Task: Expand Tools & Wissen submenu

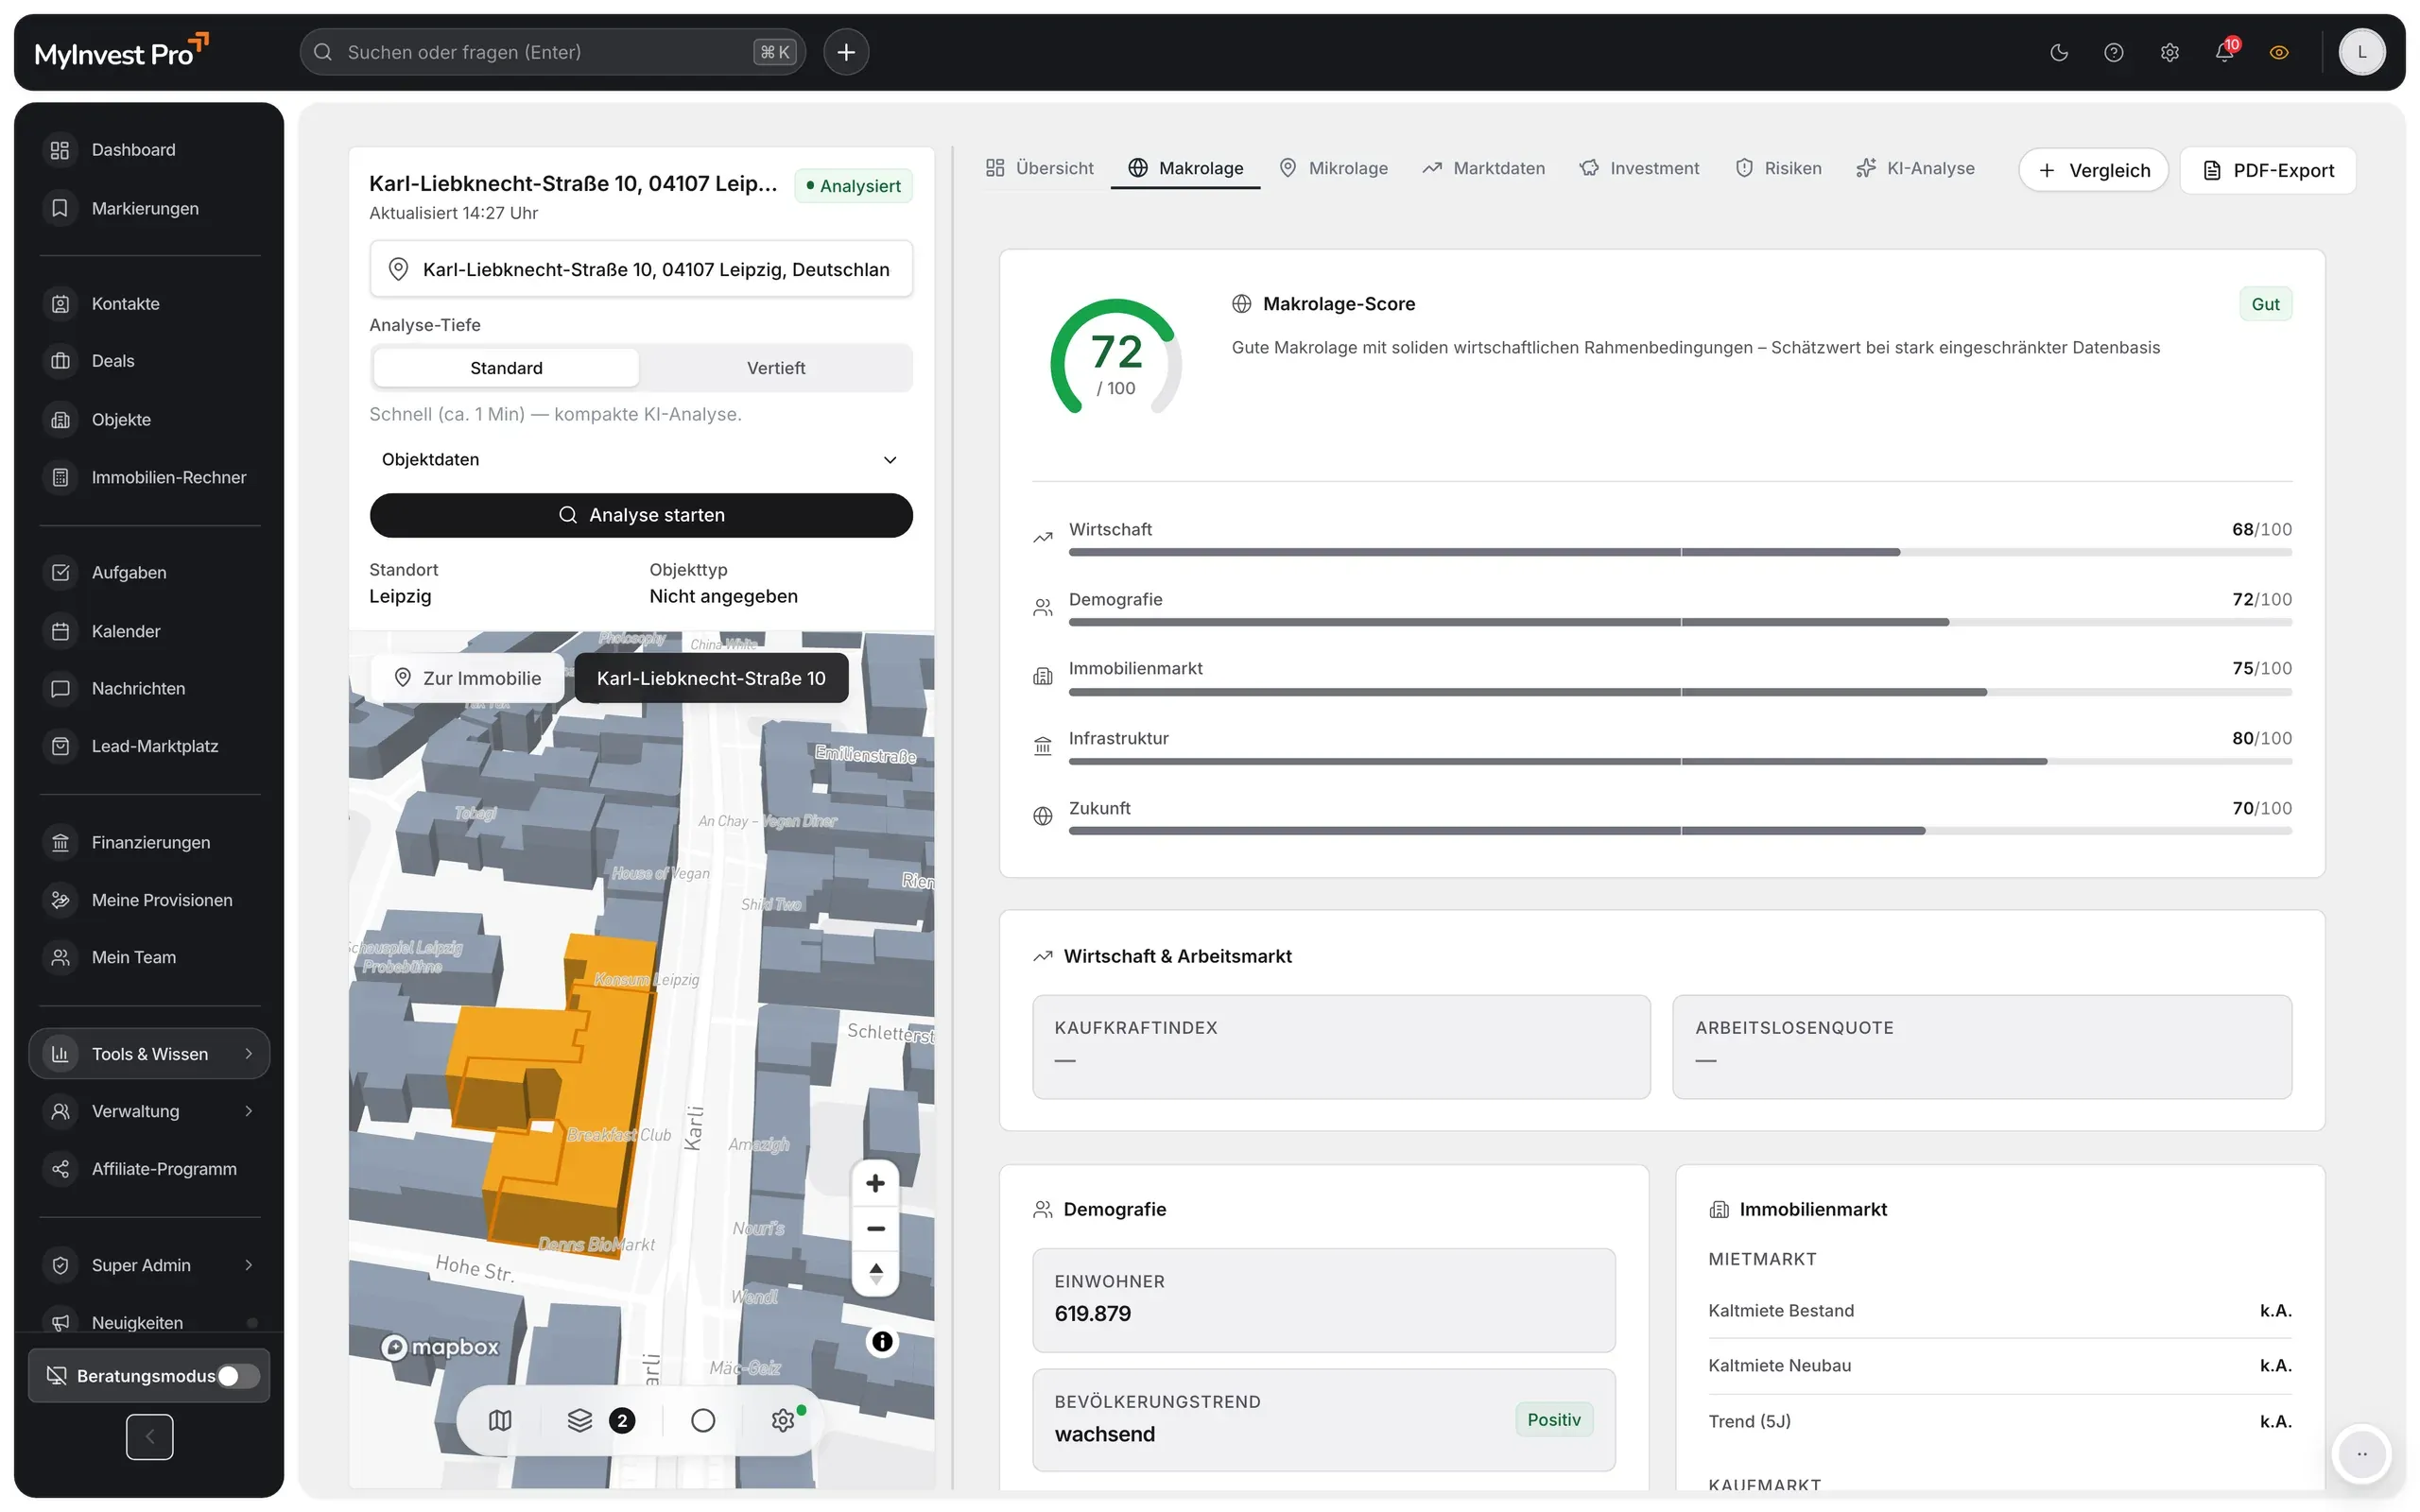Action: click(x=149, y=1054)
